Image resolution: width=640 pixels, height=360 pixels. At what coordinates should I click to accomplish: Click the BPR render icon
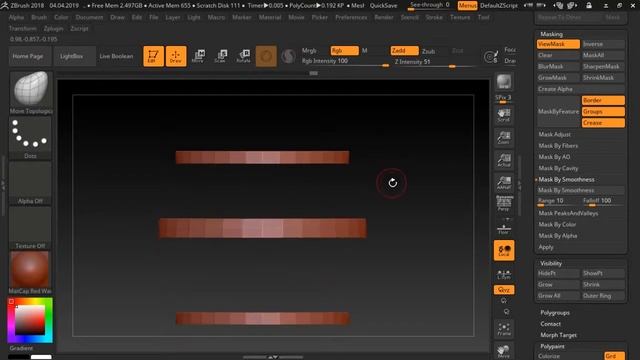point(504,82)
